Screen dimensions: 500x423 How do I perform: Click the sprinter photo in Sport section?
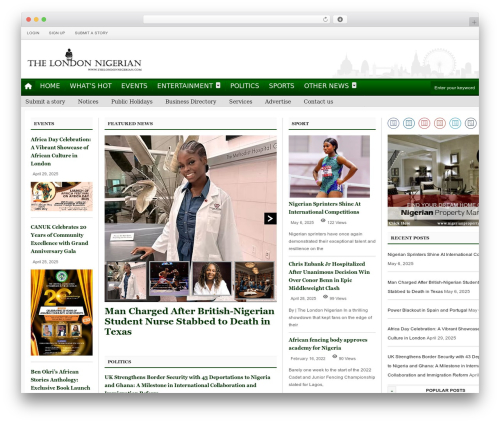tap(329, 166)
